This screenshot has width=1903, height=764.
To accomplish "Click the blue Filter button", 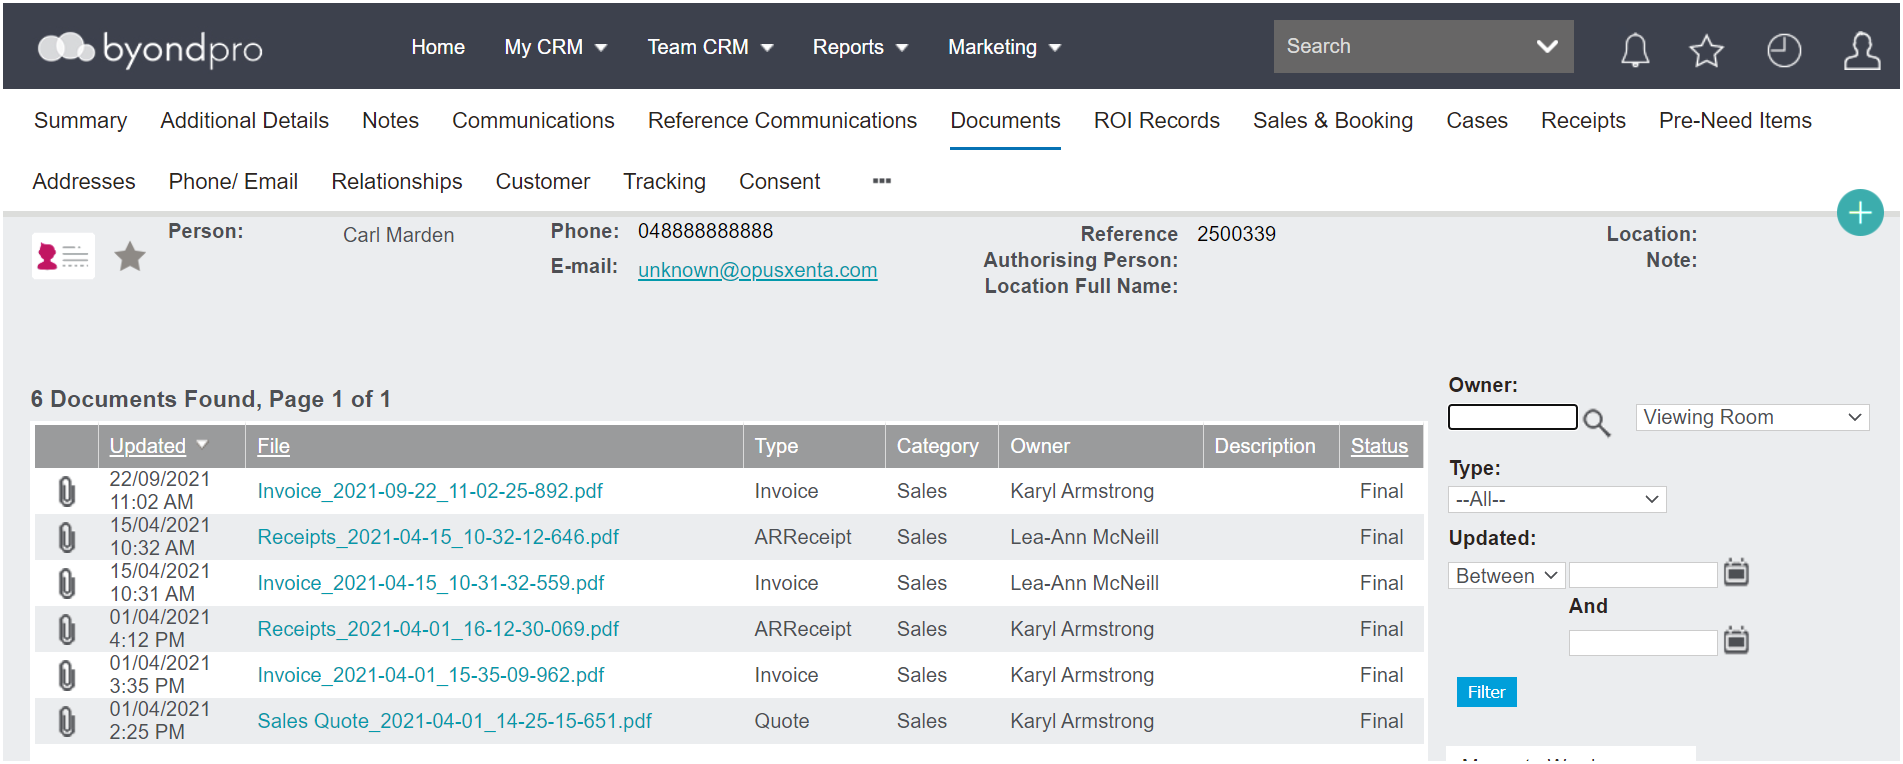I will pos(1486,692).
